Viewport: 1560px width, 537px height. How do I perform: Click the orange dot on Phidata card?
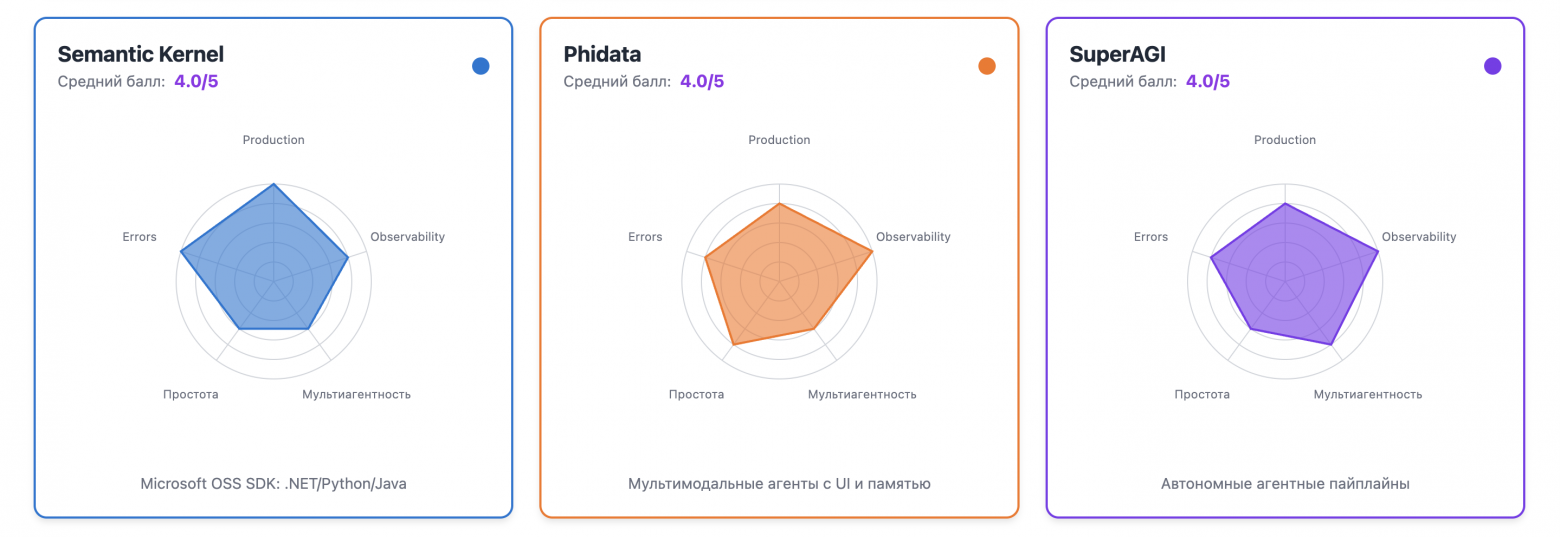(x=987, y=66)
